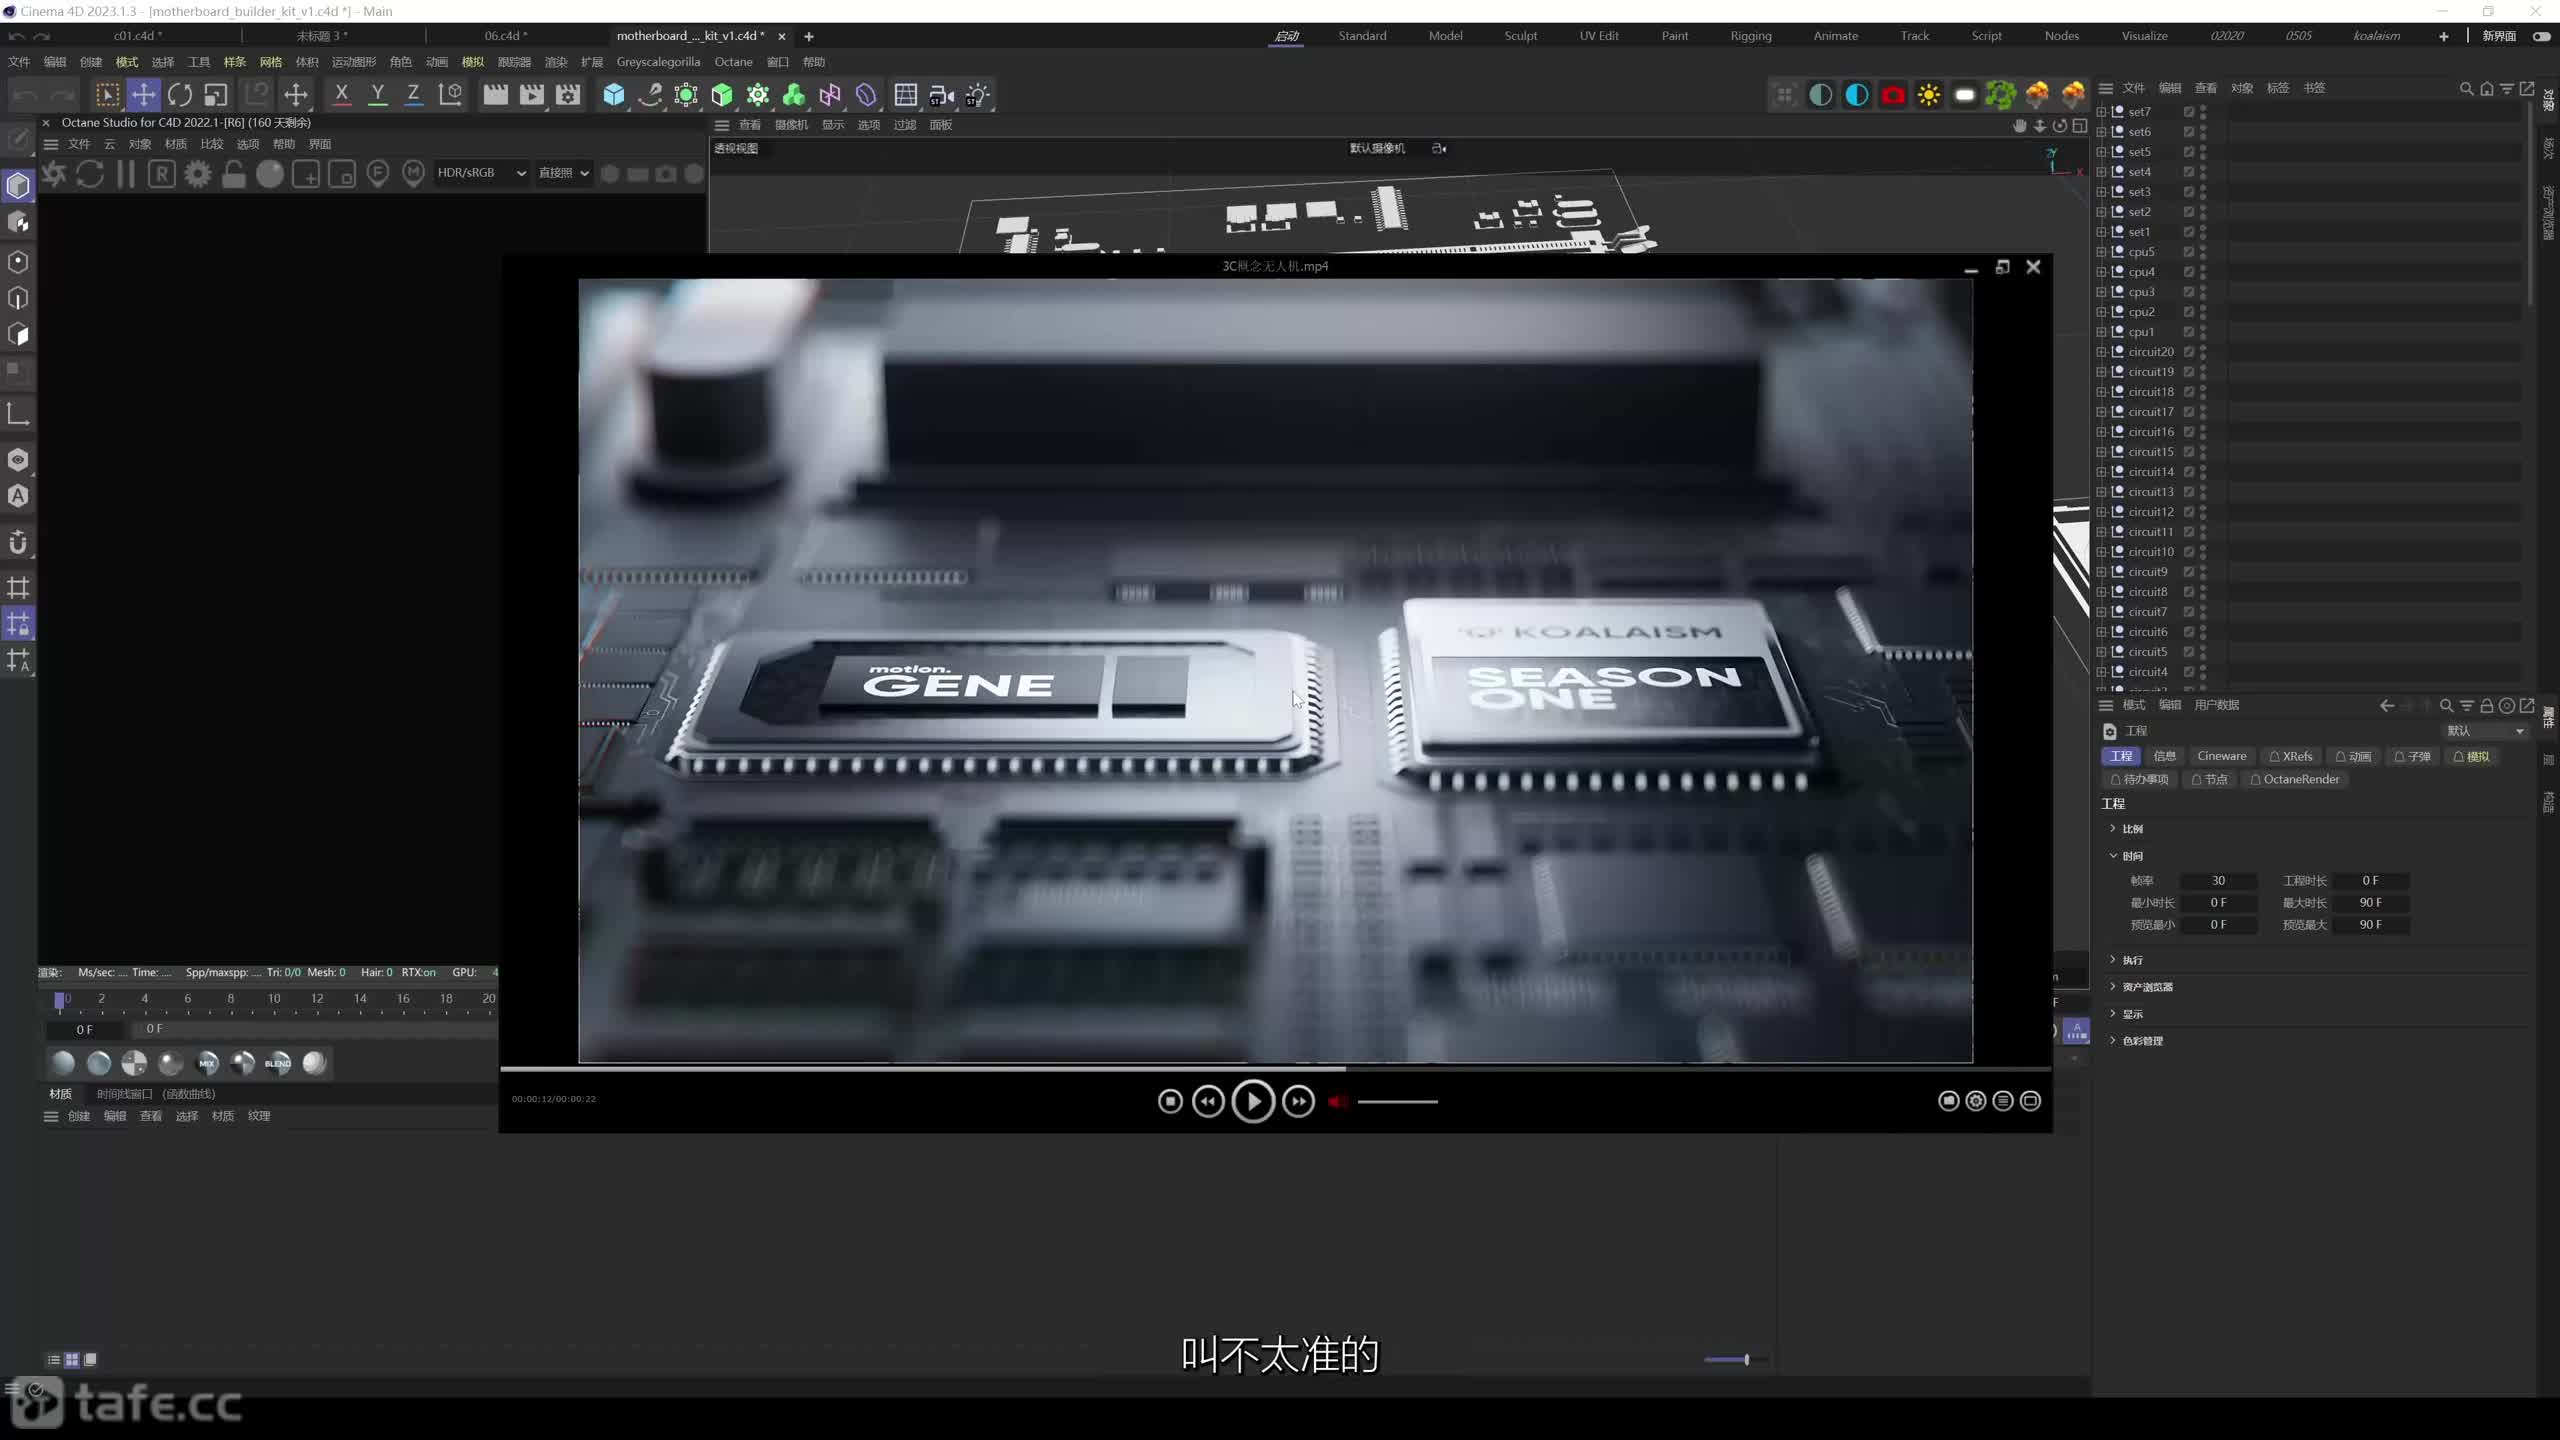Open the Cineware attribute tab
Viewport: 2560px width, 1440px height.
tap(2221, 756)
